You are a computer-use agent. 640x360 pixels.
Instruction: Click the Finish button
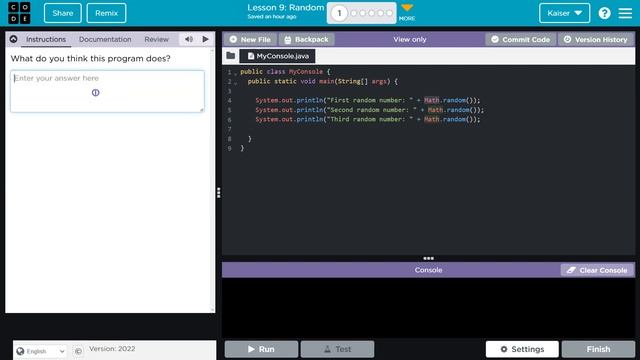(598, 349)
